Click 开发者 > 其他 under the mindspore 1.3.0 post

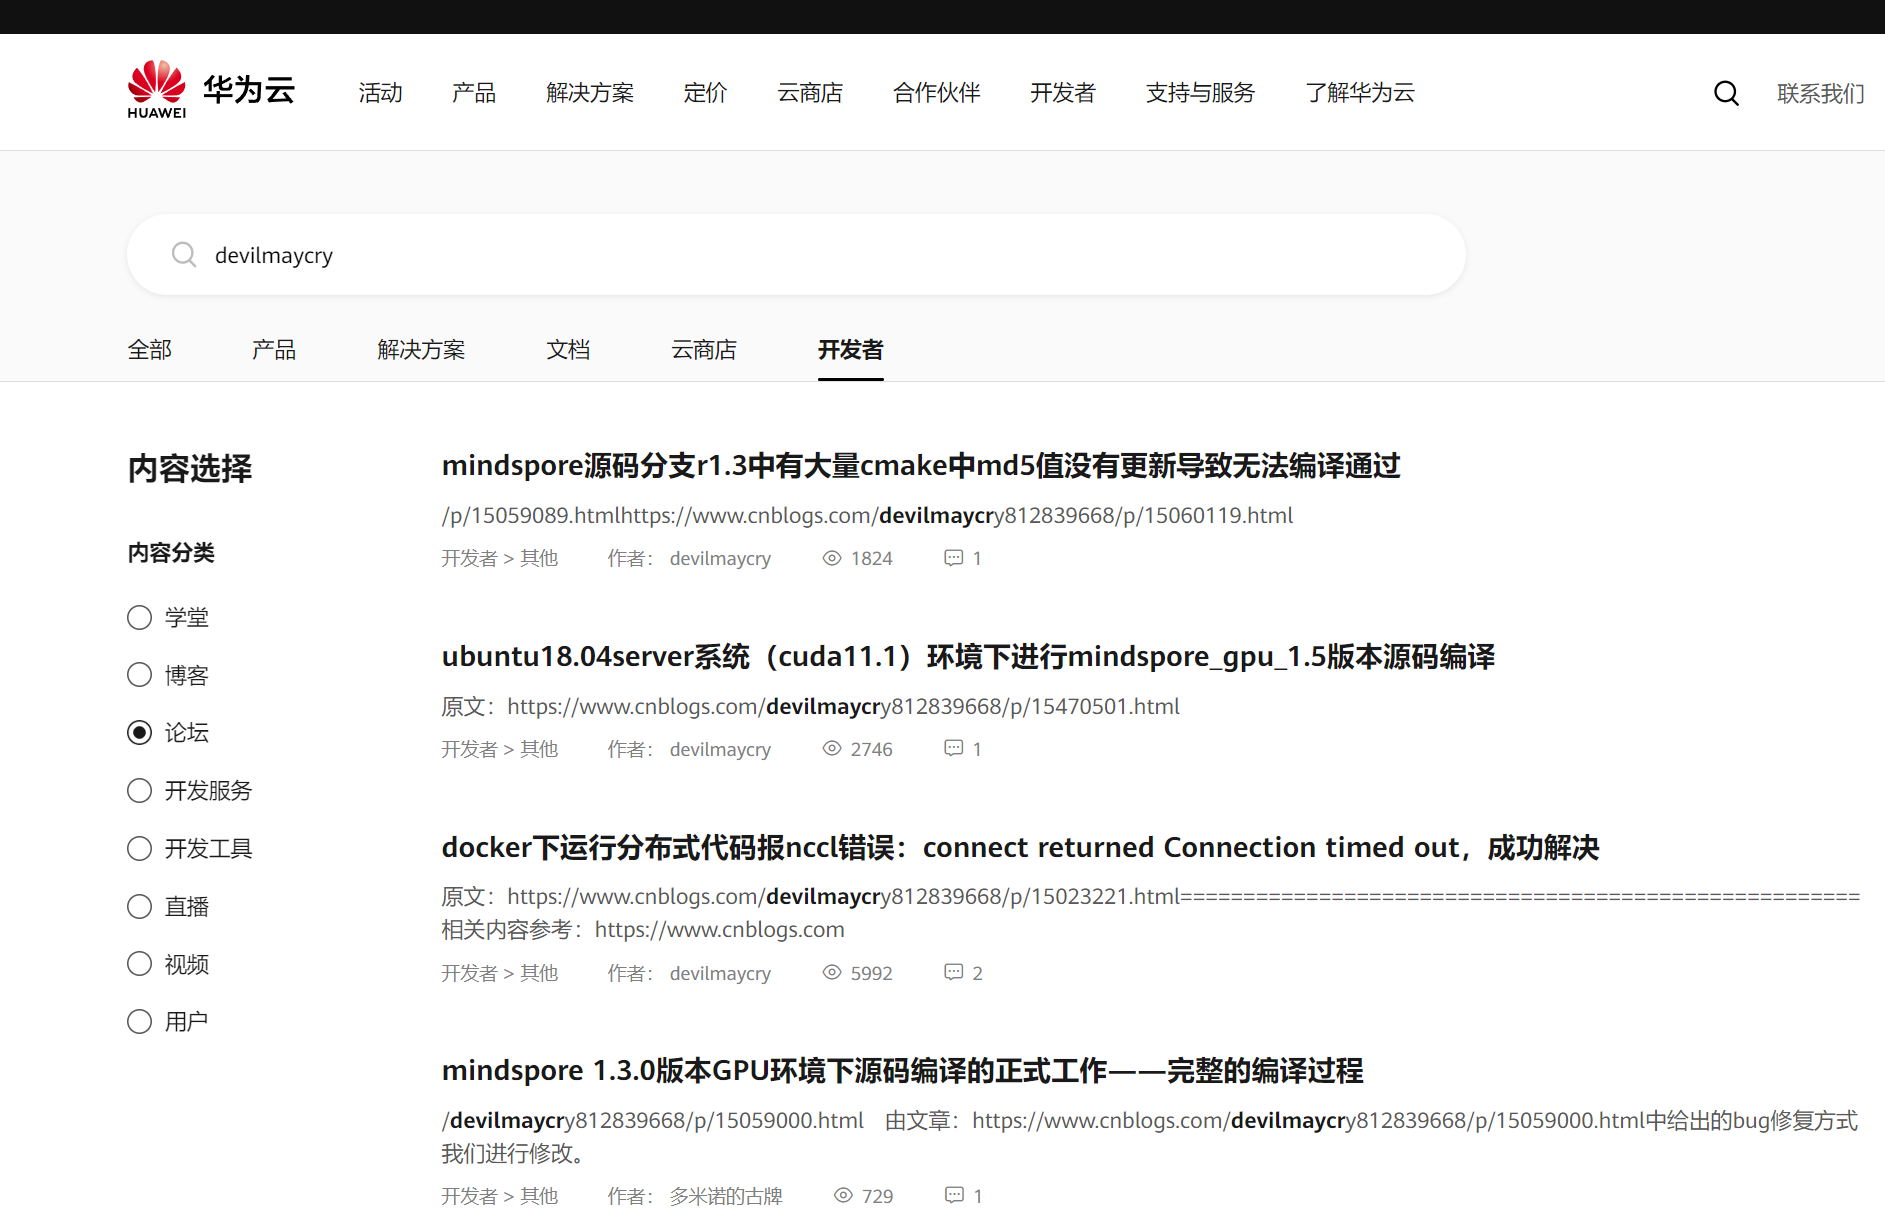(500, 1196)
